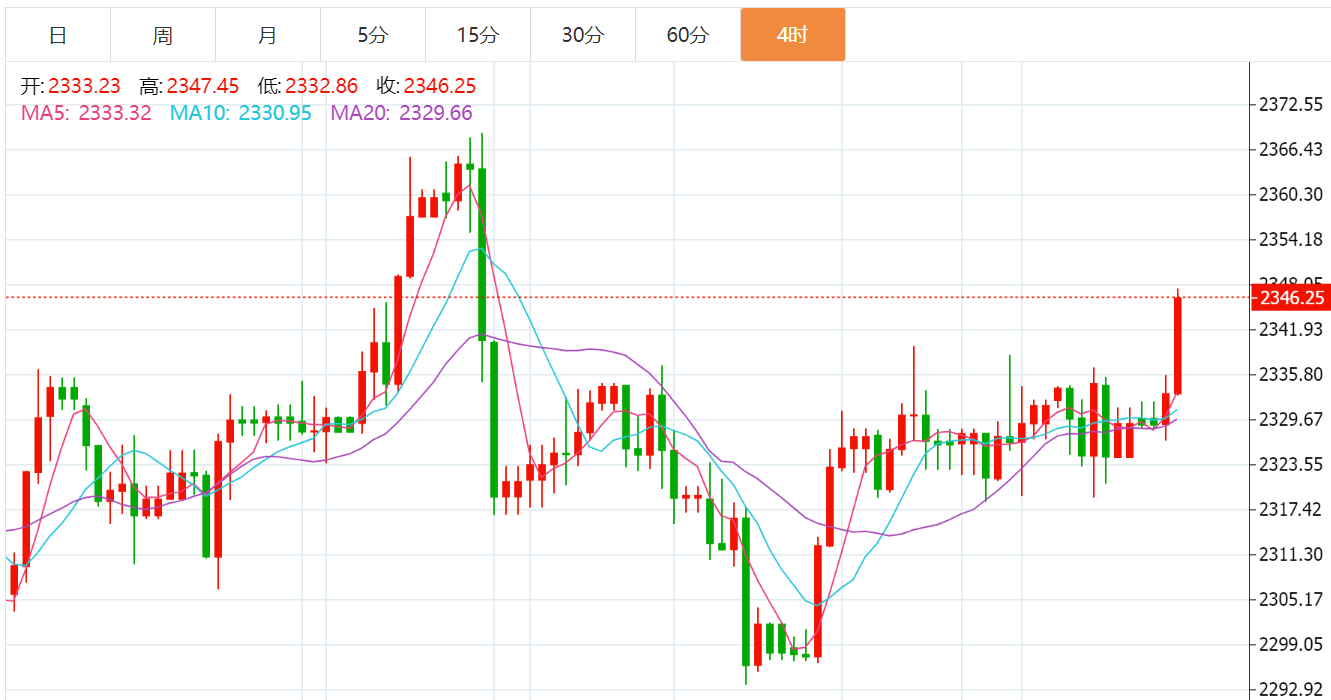
Task: Click the 2372.55 price axis label
Action: 1291,104
